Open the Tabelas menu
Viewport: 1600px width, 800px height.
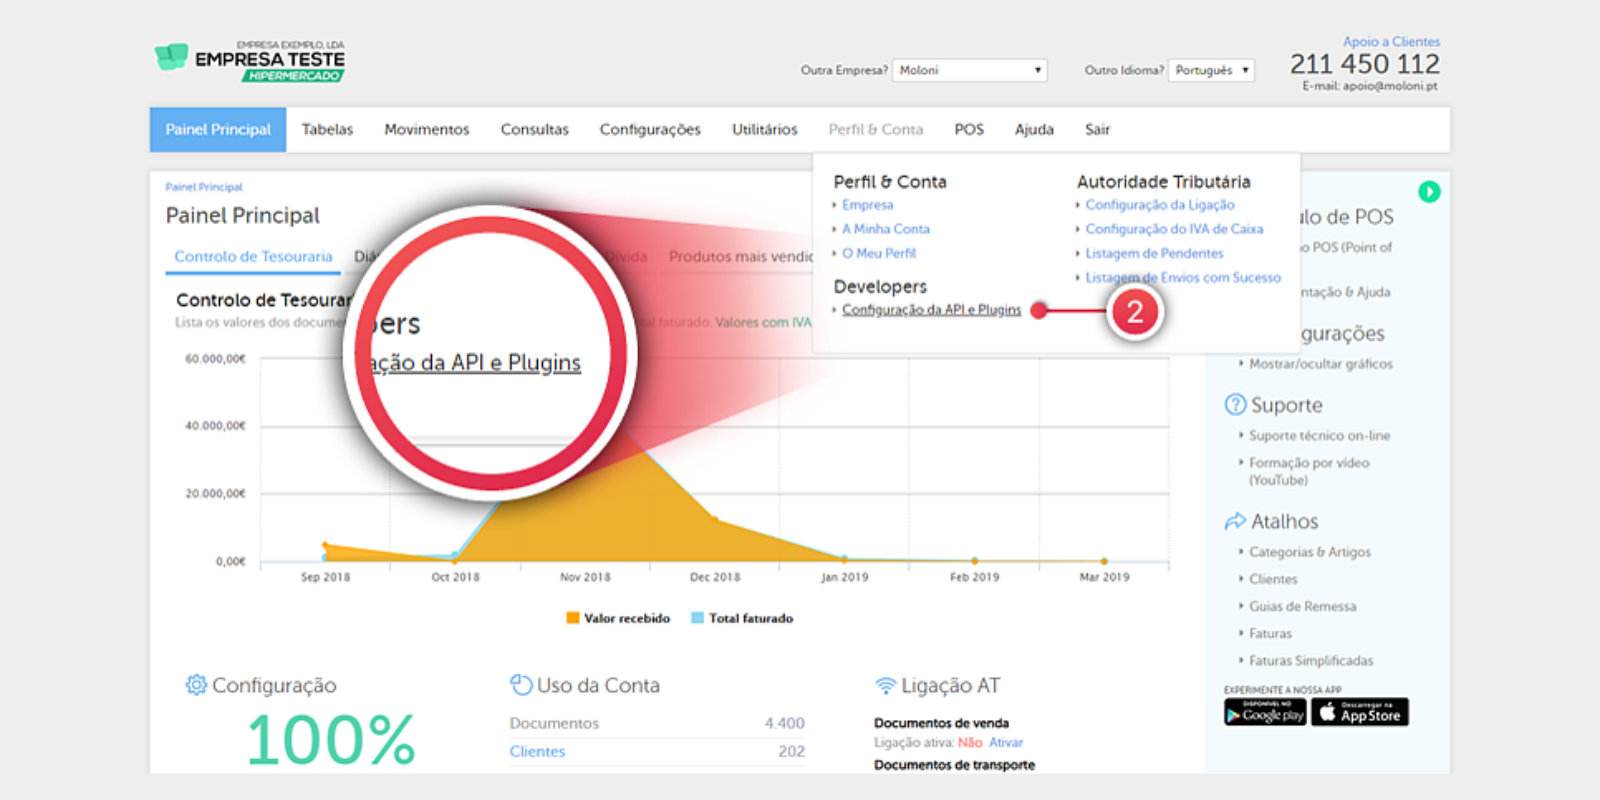[x=327, y=130]
